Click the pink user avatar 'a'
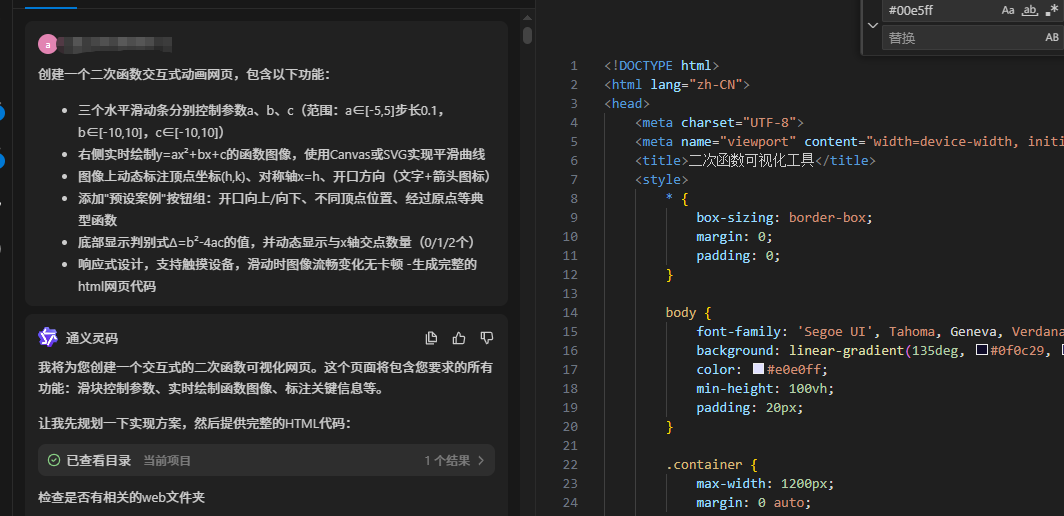 (x=48, y=45)
